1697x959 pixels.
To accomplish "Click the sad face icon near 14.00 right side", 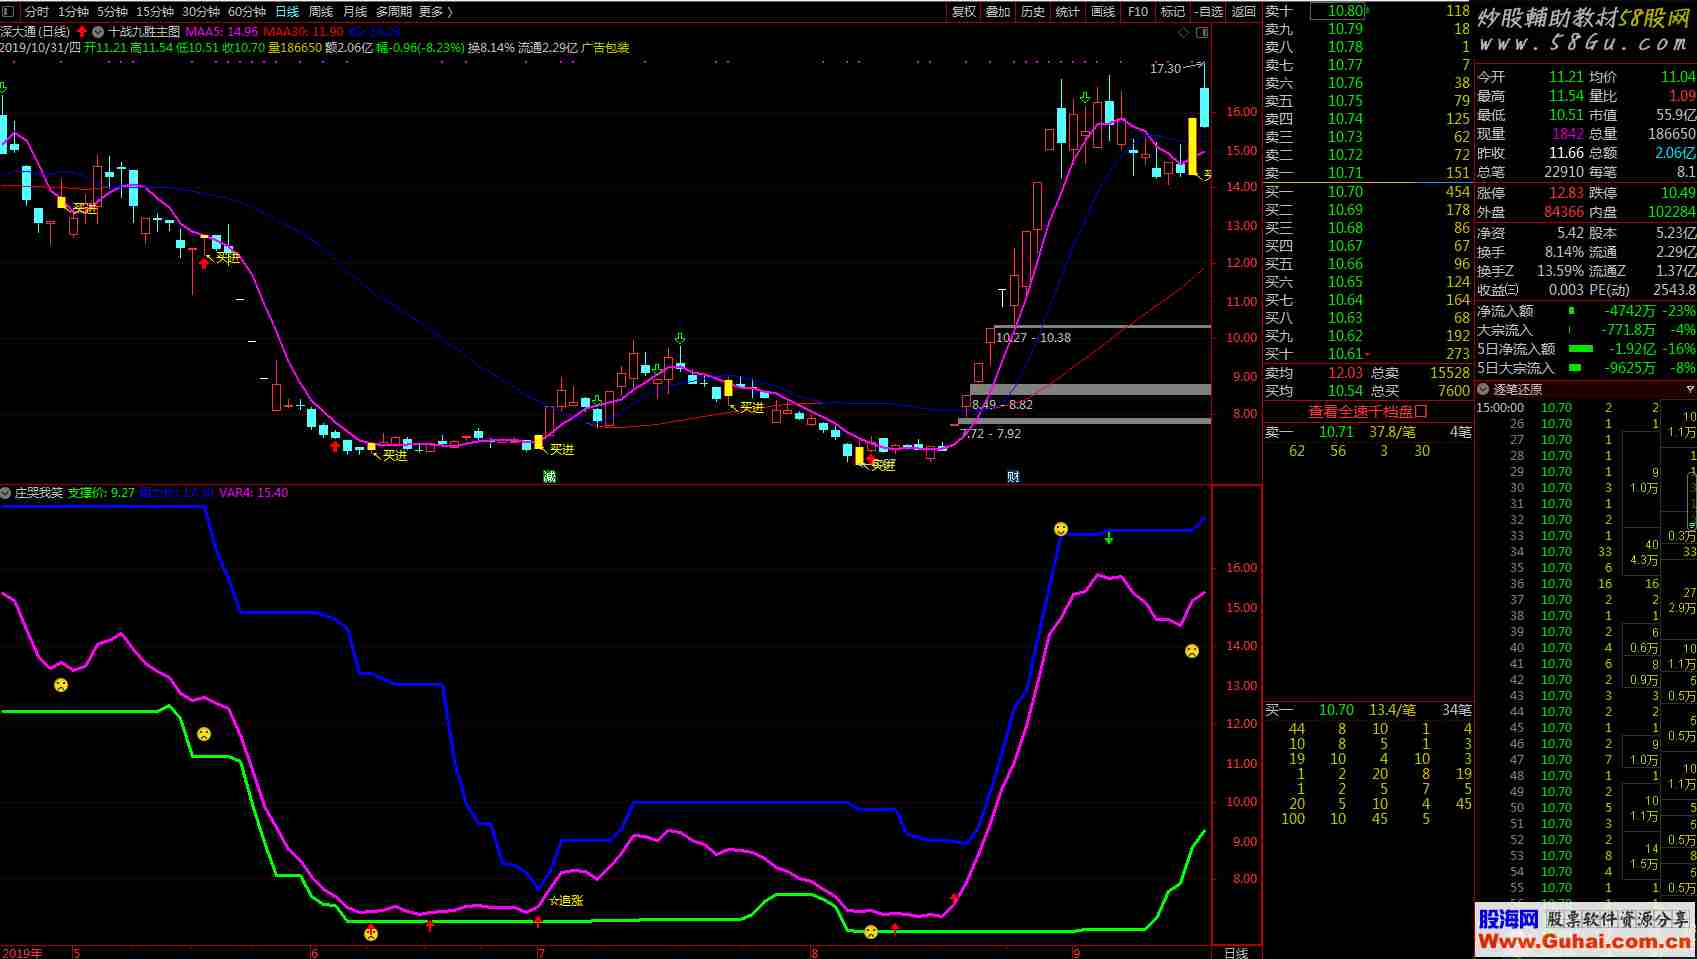I will tap(1192, 651).
